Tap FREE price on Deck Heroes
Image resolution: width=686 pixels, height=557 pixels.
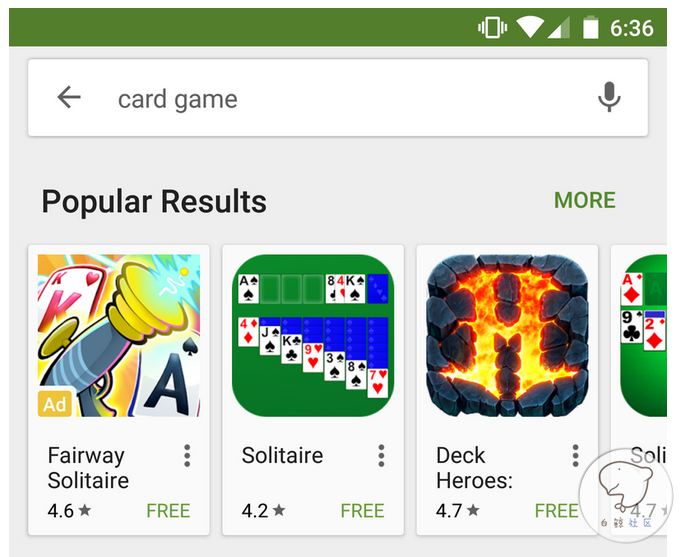556,511
